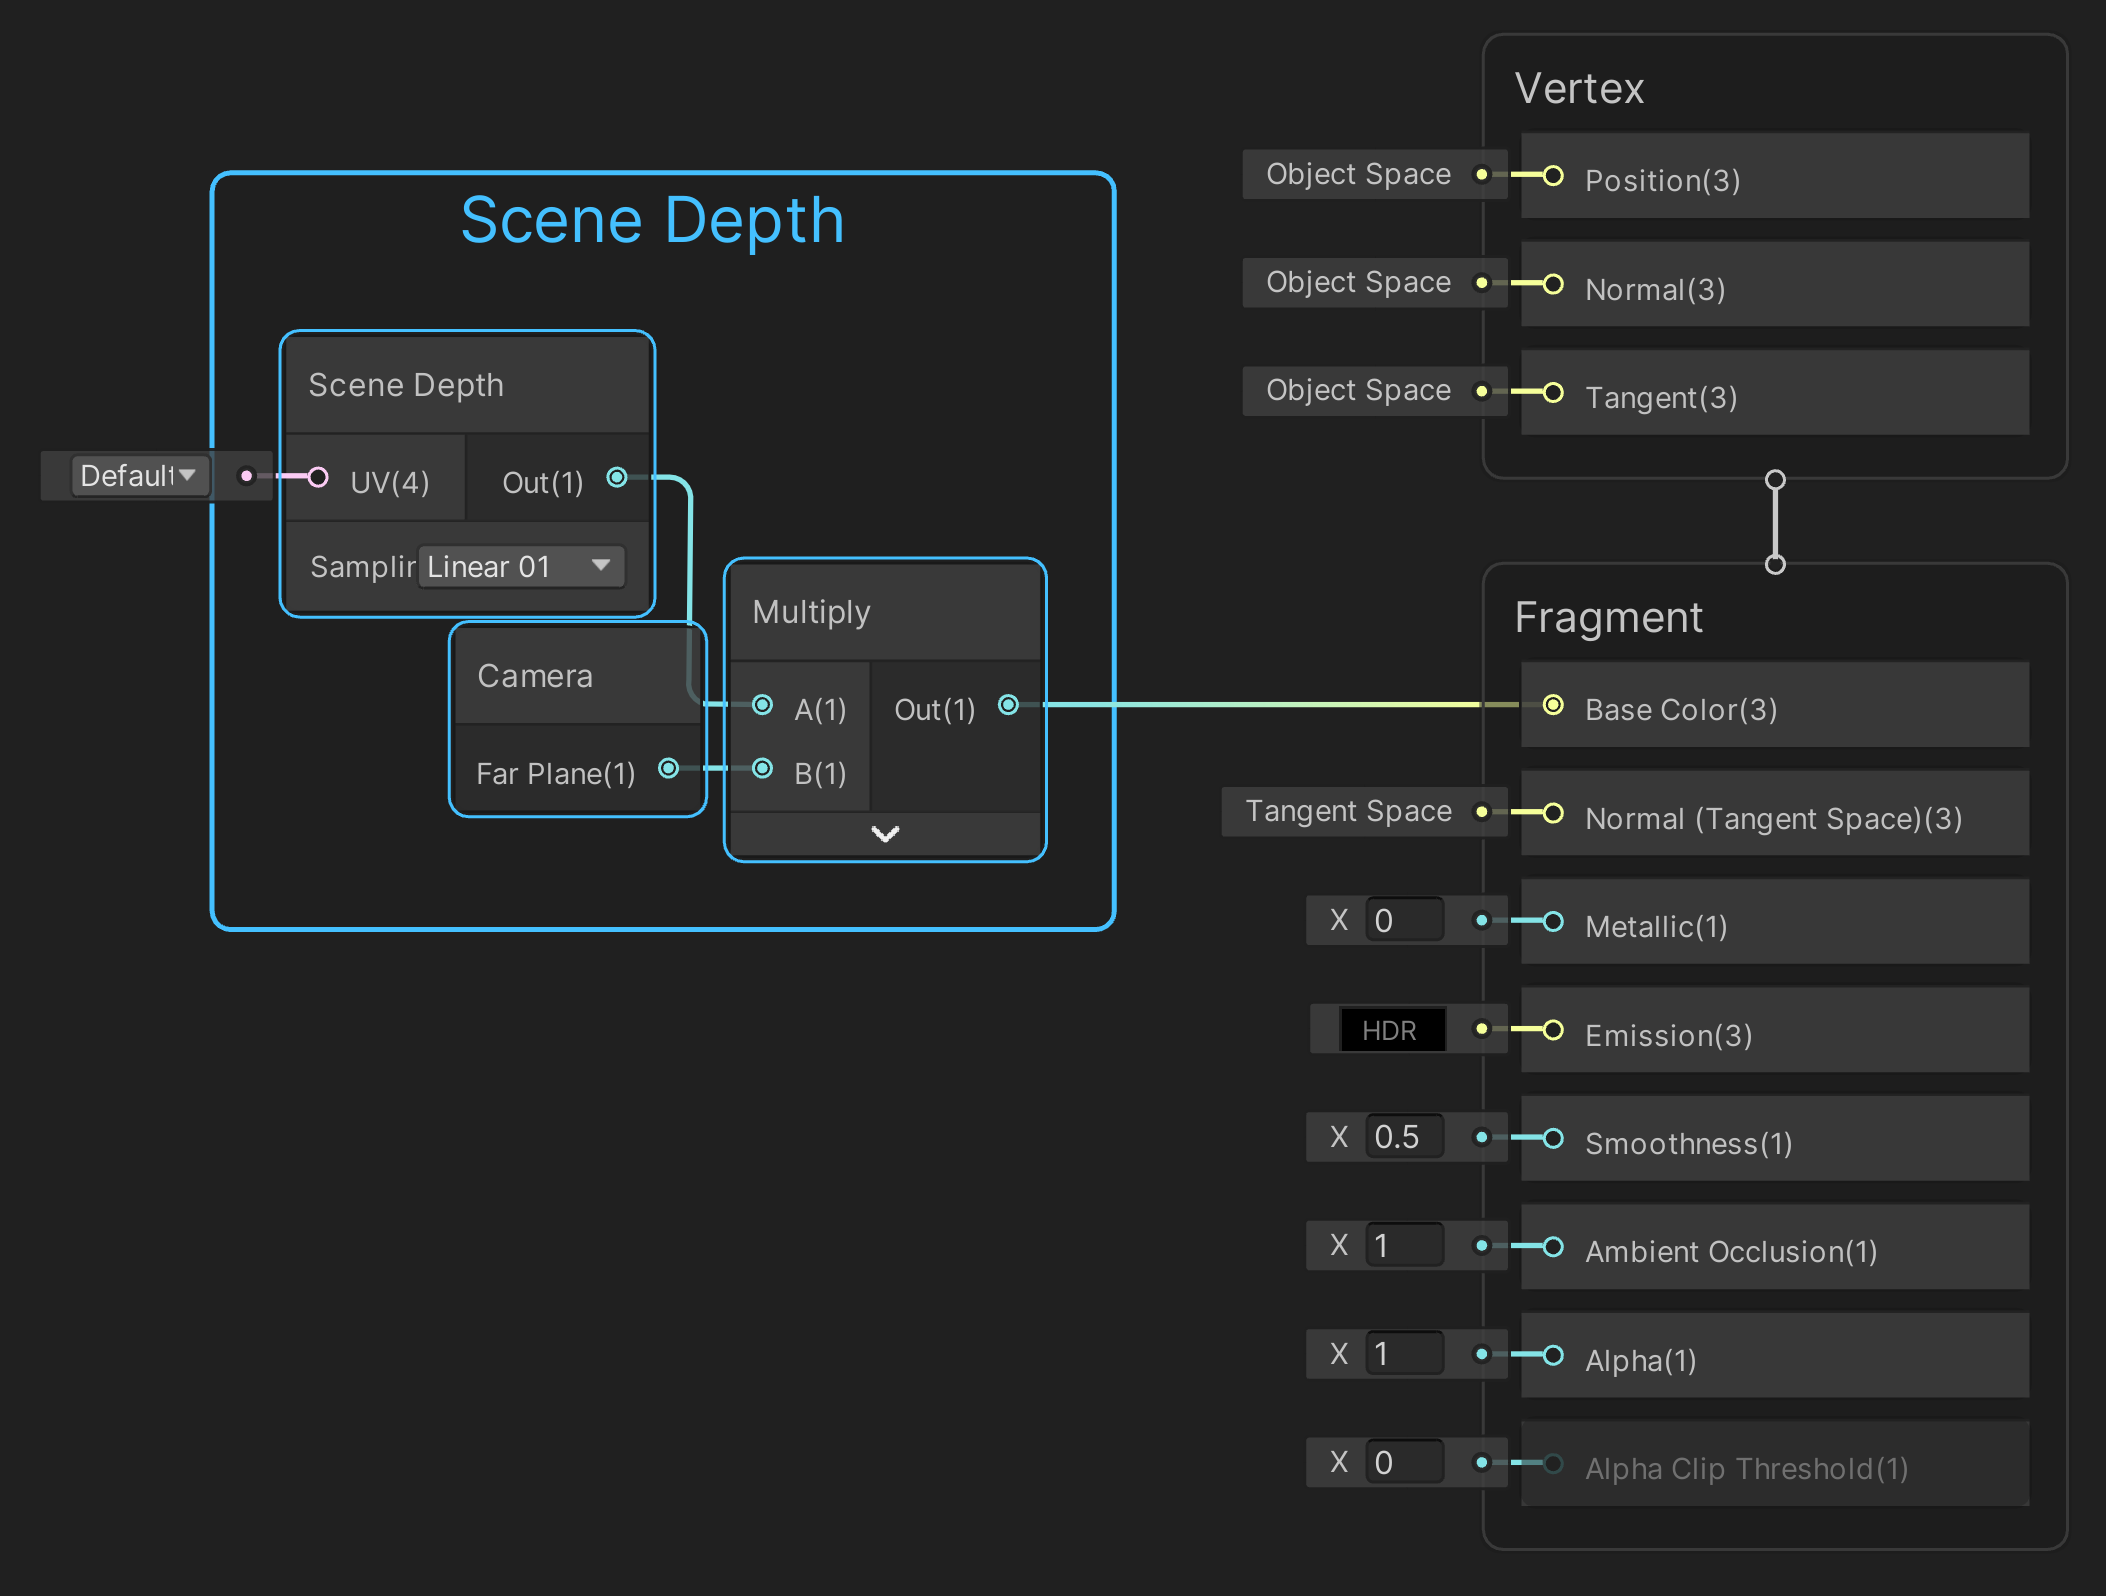Screen dimensions: 2106x1596
Task: Click the HDR emission color swatch
Action: 1391,1030
